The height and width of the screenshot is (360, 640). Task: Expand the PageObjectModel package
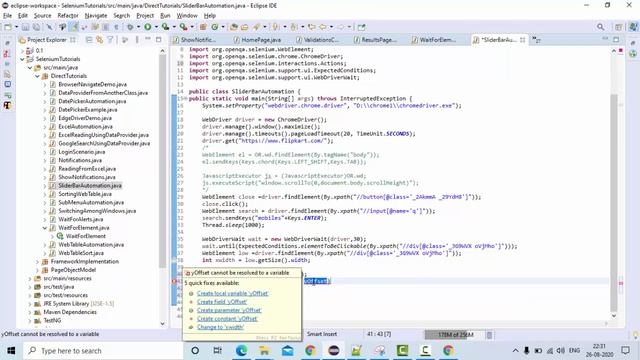tap(38, 270)
